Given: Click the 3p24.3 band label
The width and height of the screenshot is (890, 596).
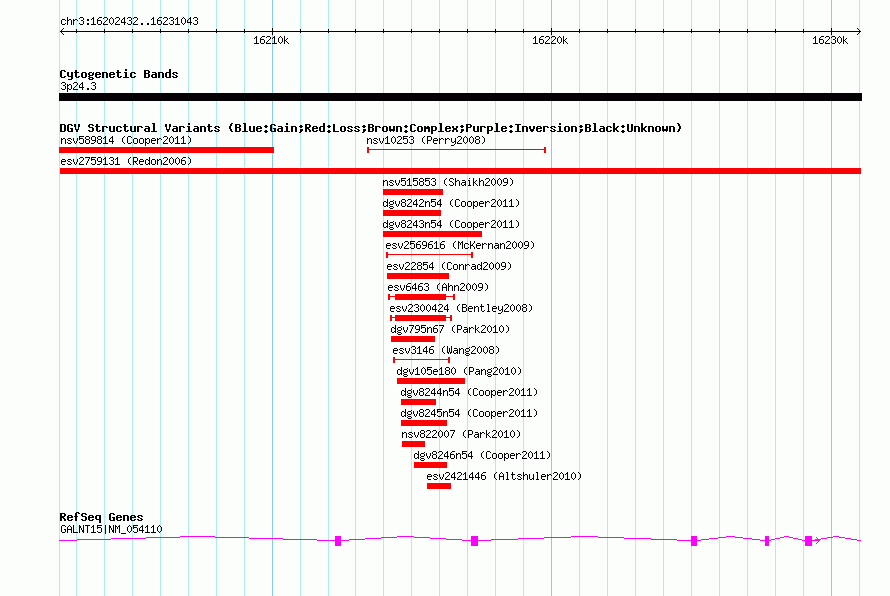Looking at the screenshot, I should [78, 86].
